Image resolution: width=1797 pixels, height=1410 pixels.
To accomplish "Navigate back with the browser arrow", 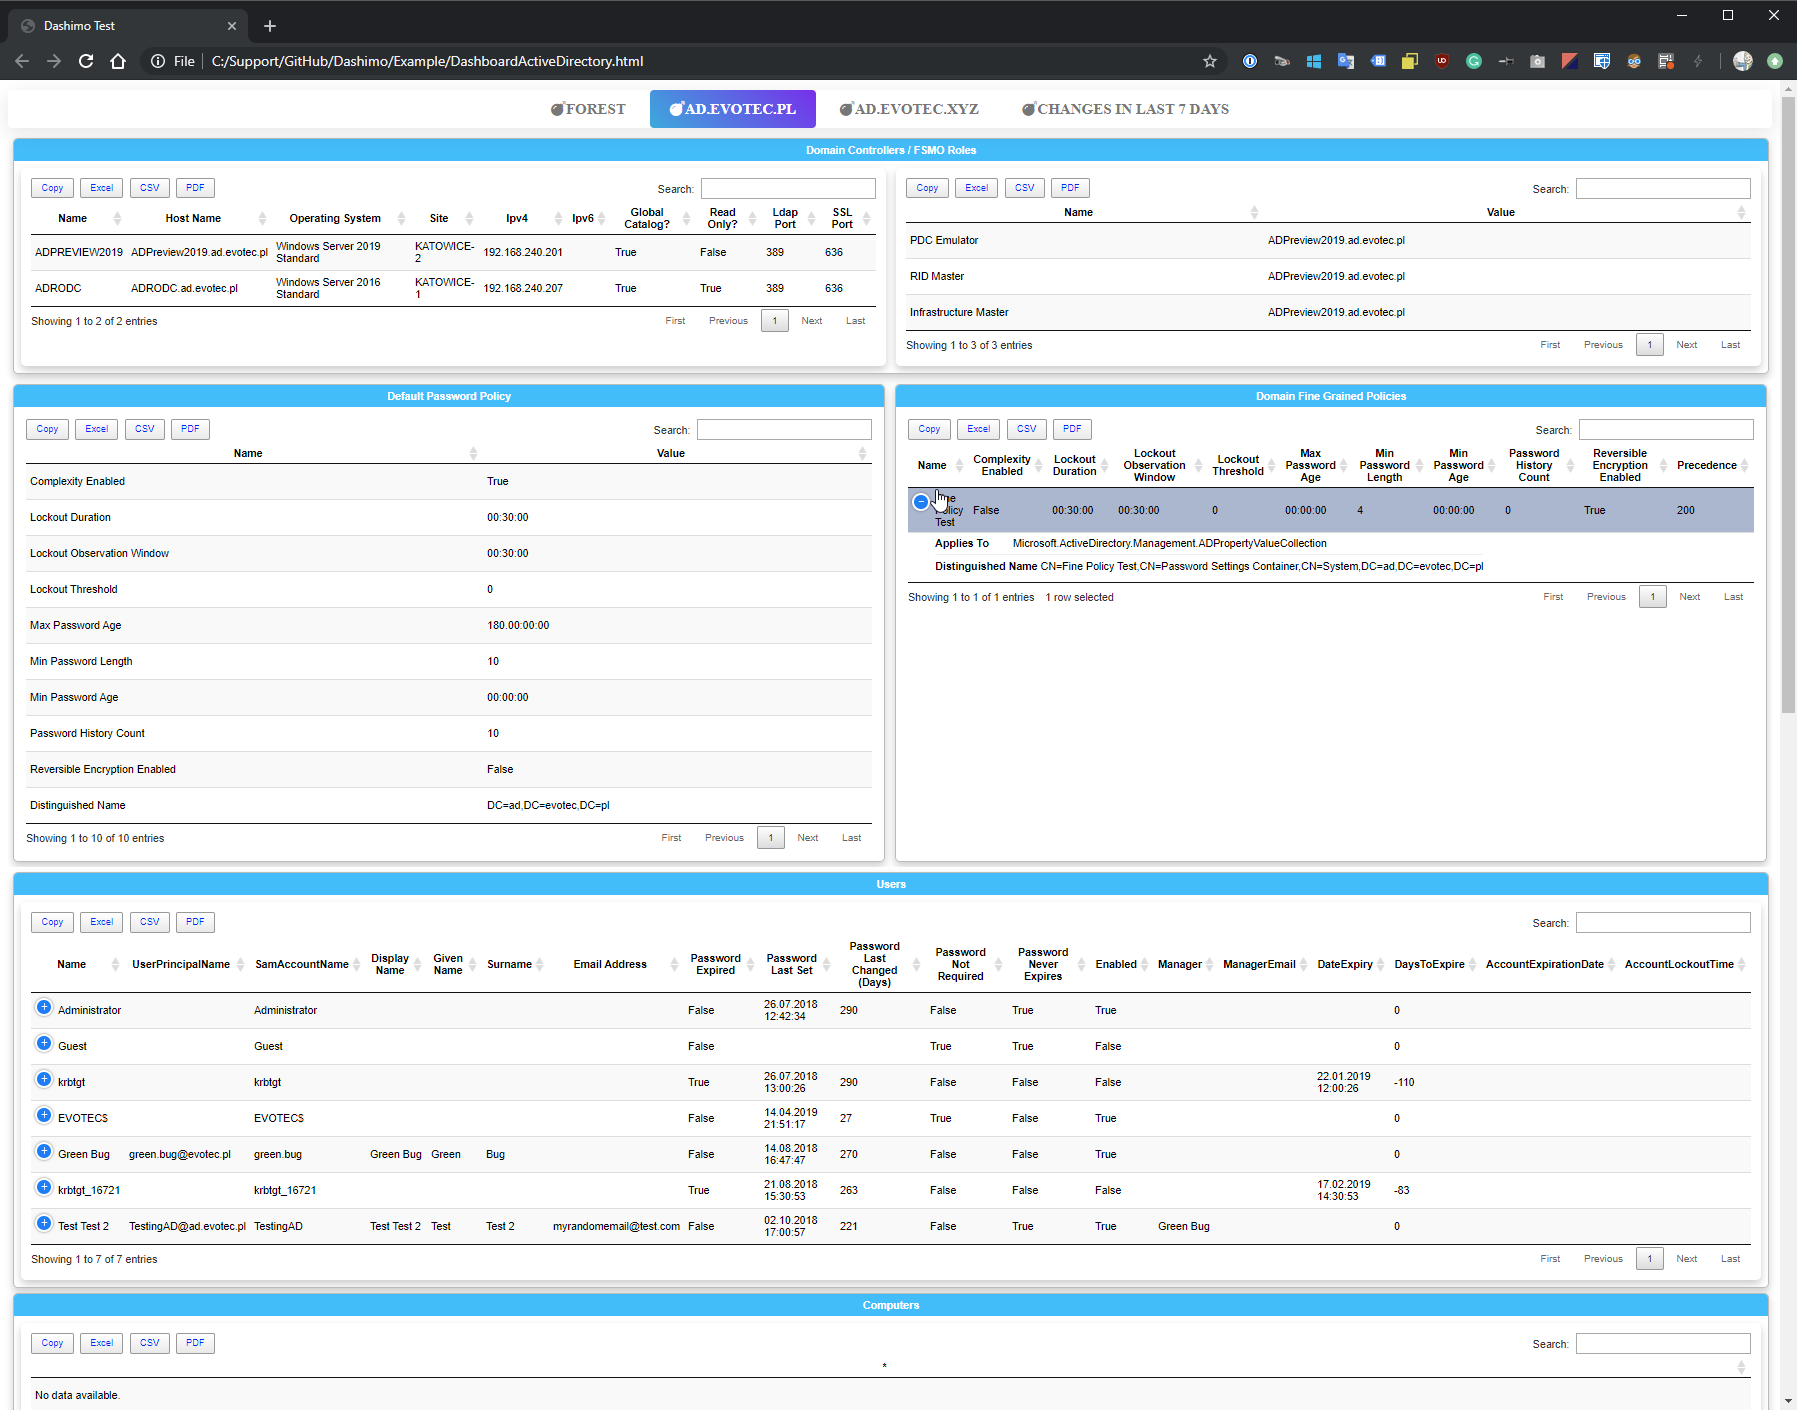I will pyautogui.click(x=22, y=61).
